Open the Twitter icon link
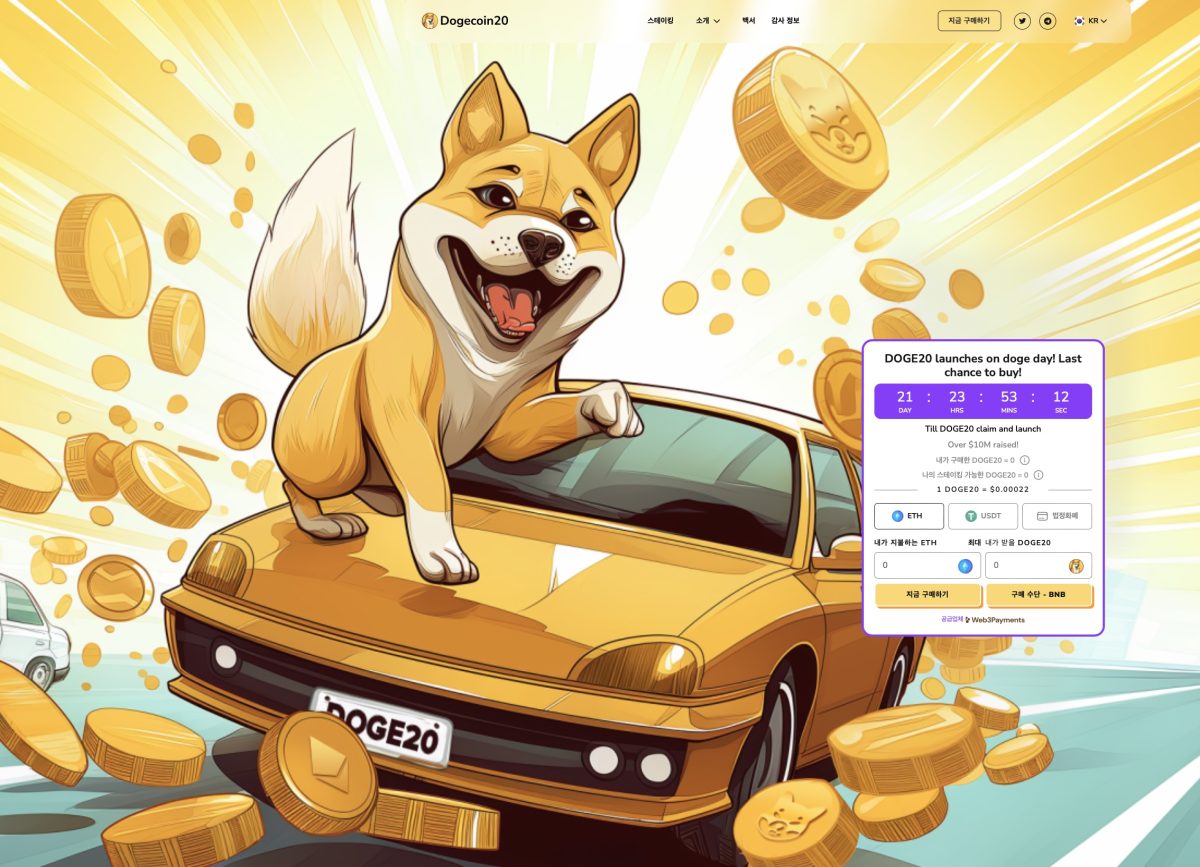1200x867 pixels. pyautogui.click(x=1022, y=21)
